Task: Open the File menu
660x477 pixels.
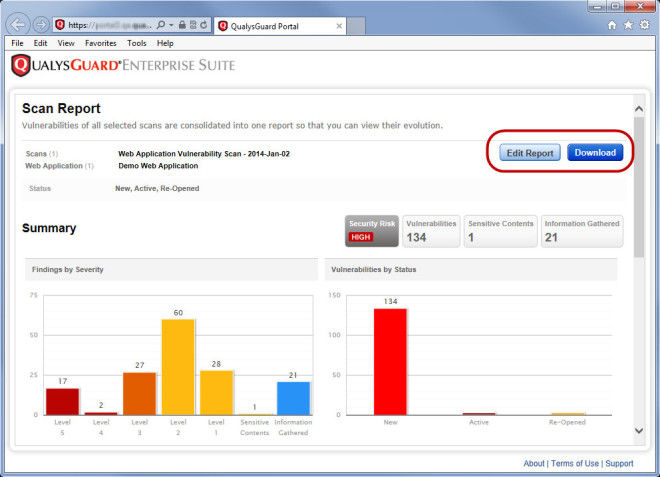Action: 17,43
